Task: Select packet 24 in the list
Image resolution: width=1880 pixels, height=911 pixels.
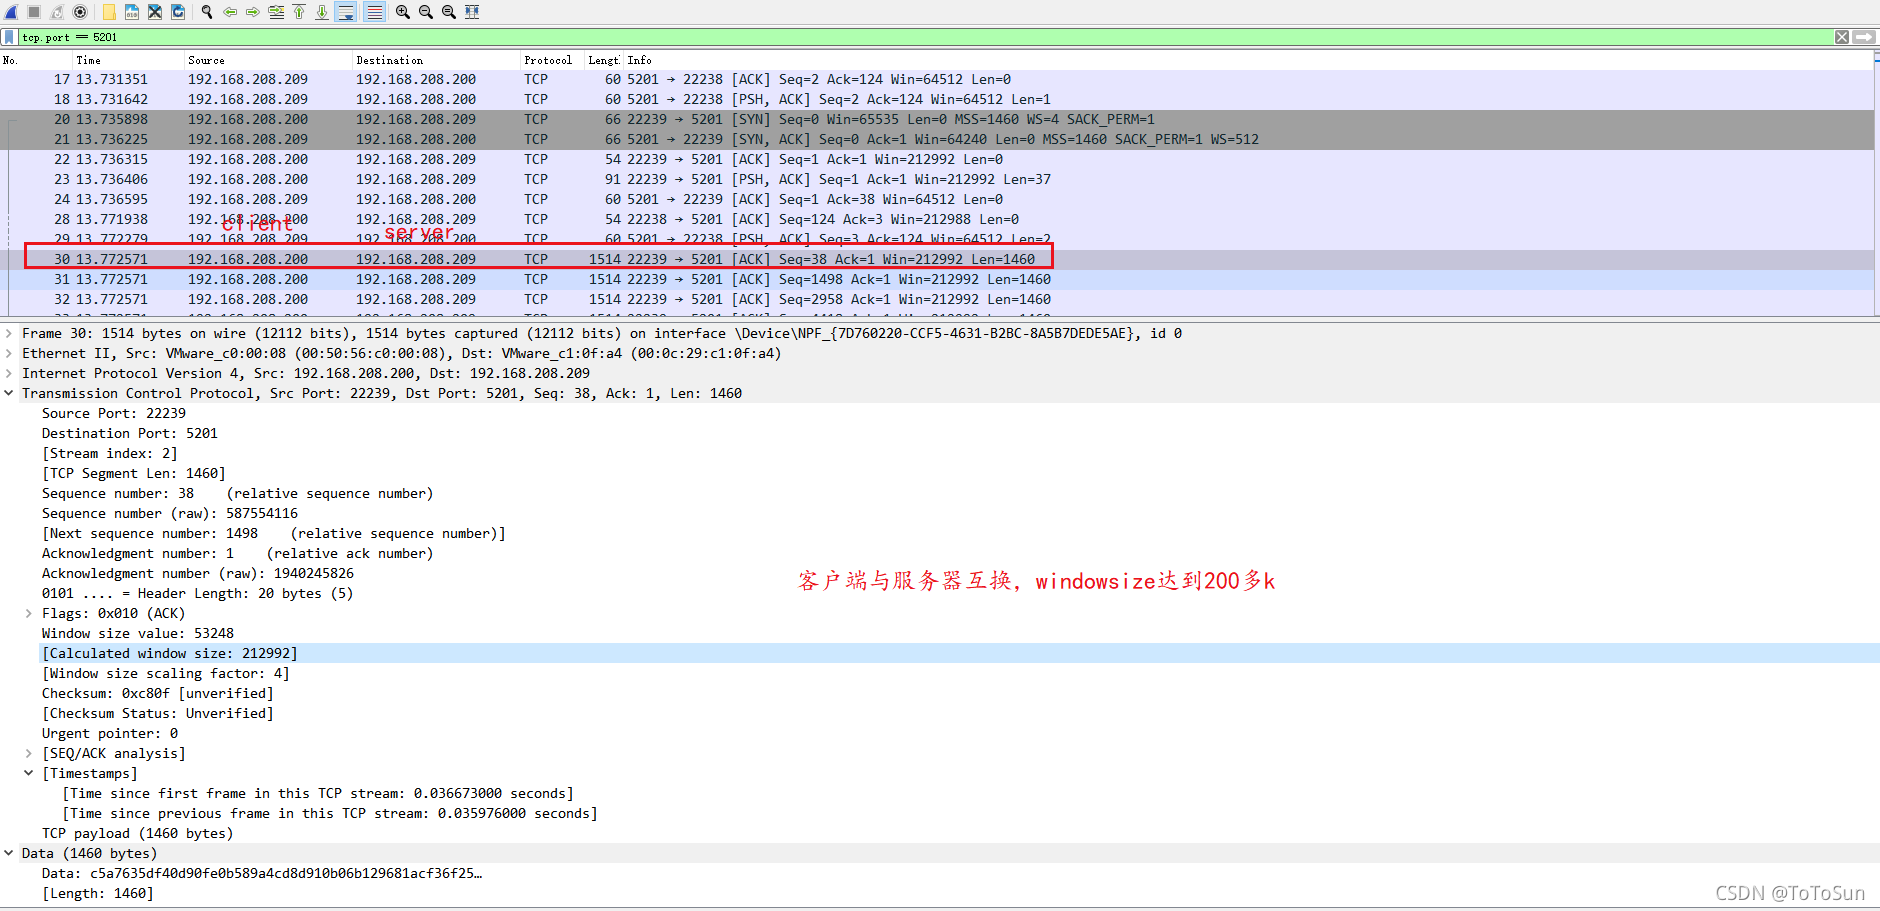Action: (937, 199)
